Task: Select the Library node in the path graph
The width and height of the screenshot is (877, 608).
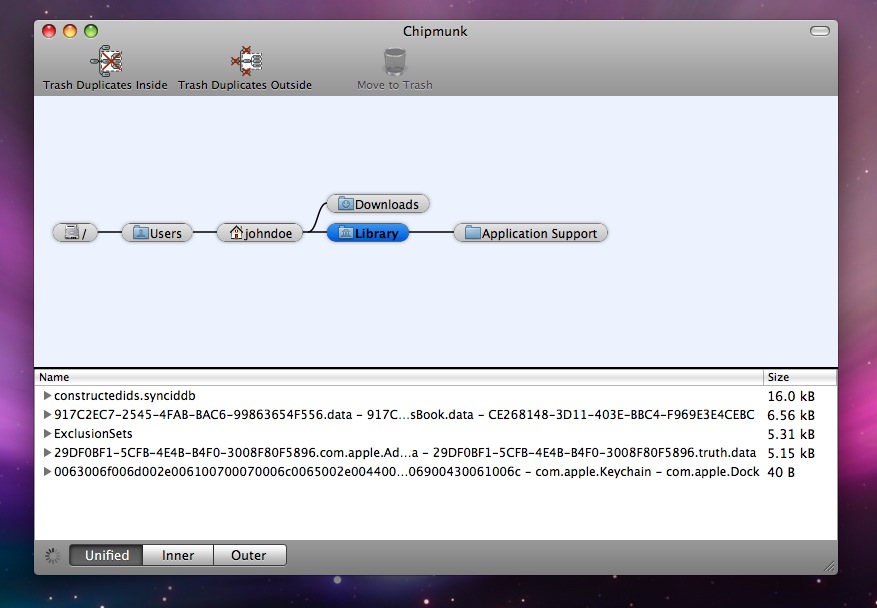Action: pyautogui.click(x=367, y=232)
